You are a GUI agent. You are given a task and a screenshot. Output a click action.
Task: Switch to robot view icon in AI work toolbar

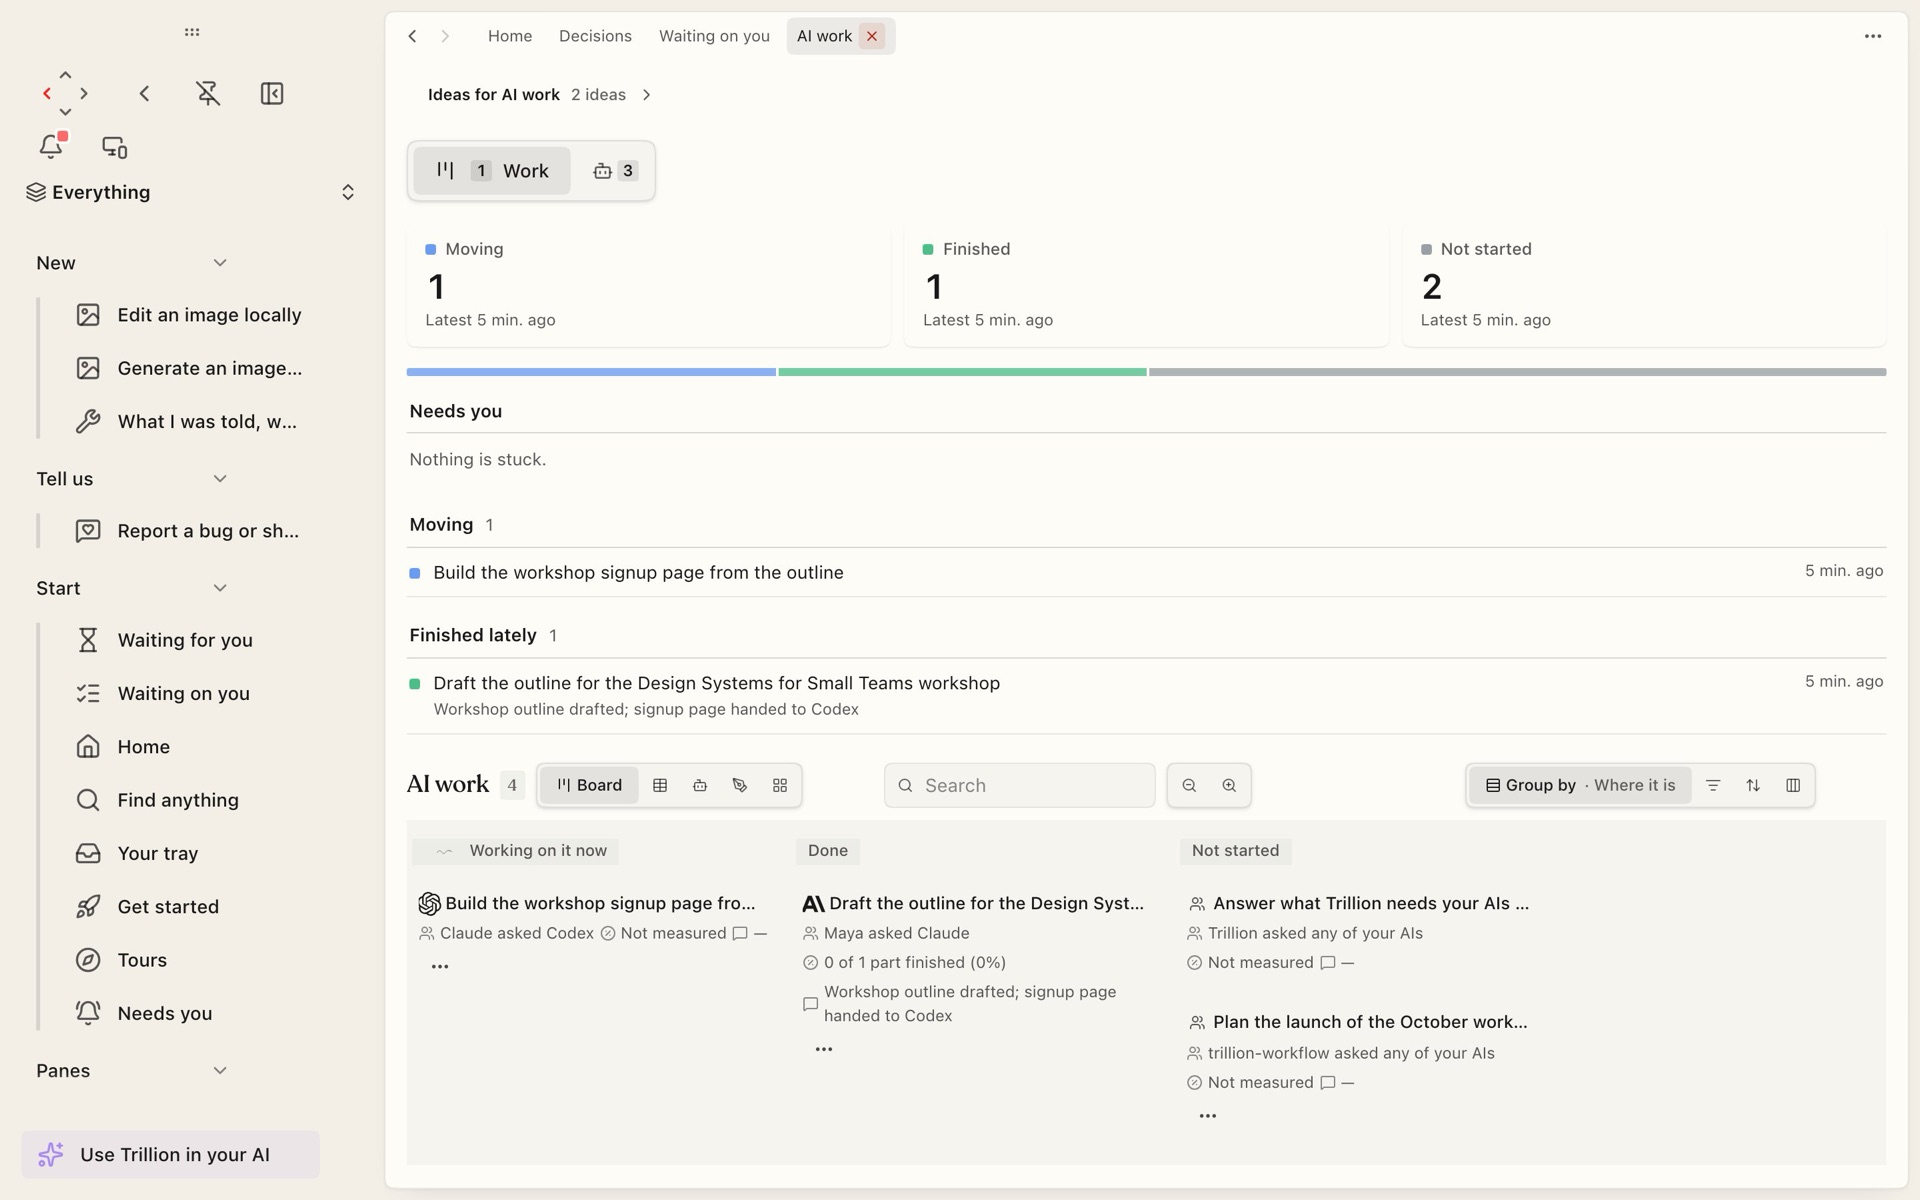pyautogui.click(x=700, y=785)
